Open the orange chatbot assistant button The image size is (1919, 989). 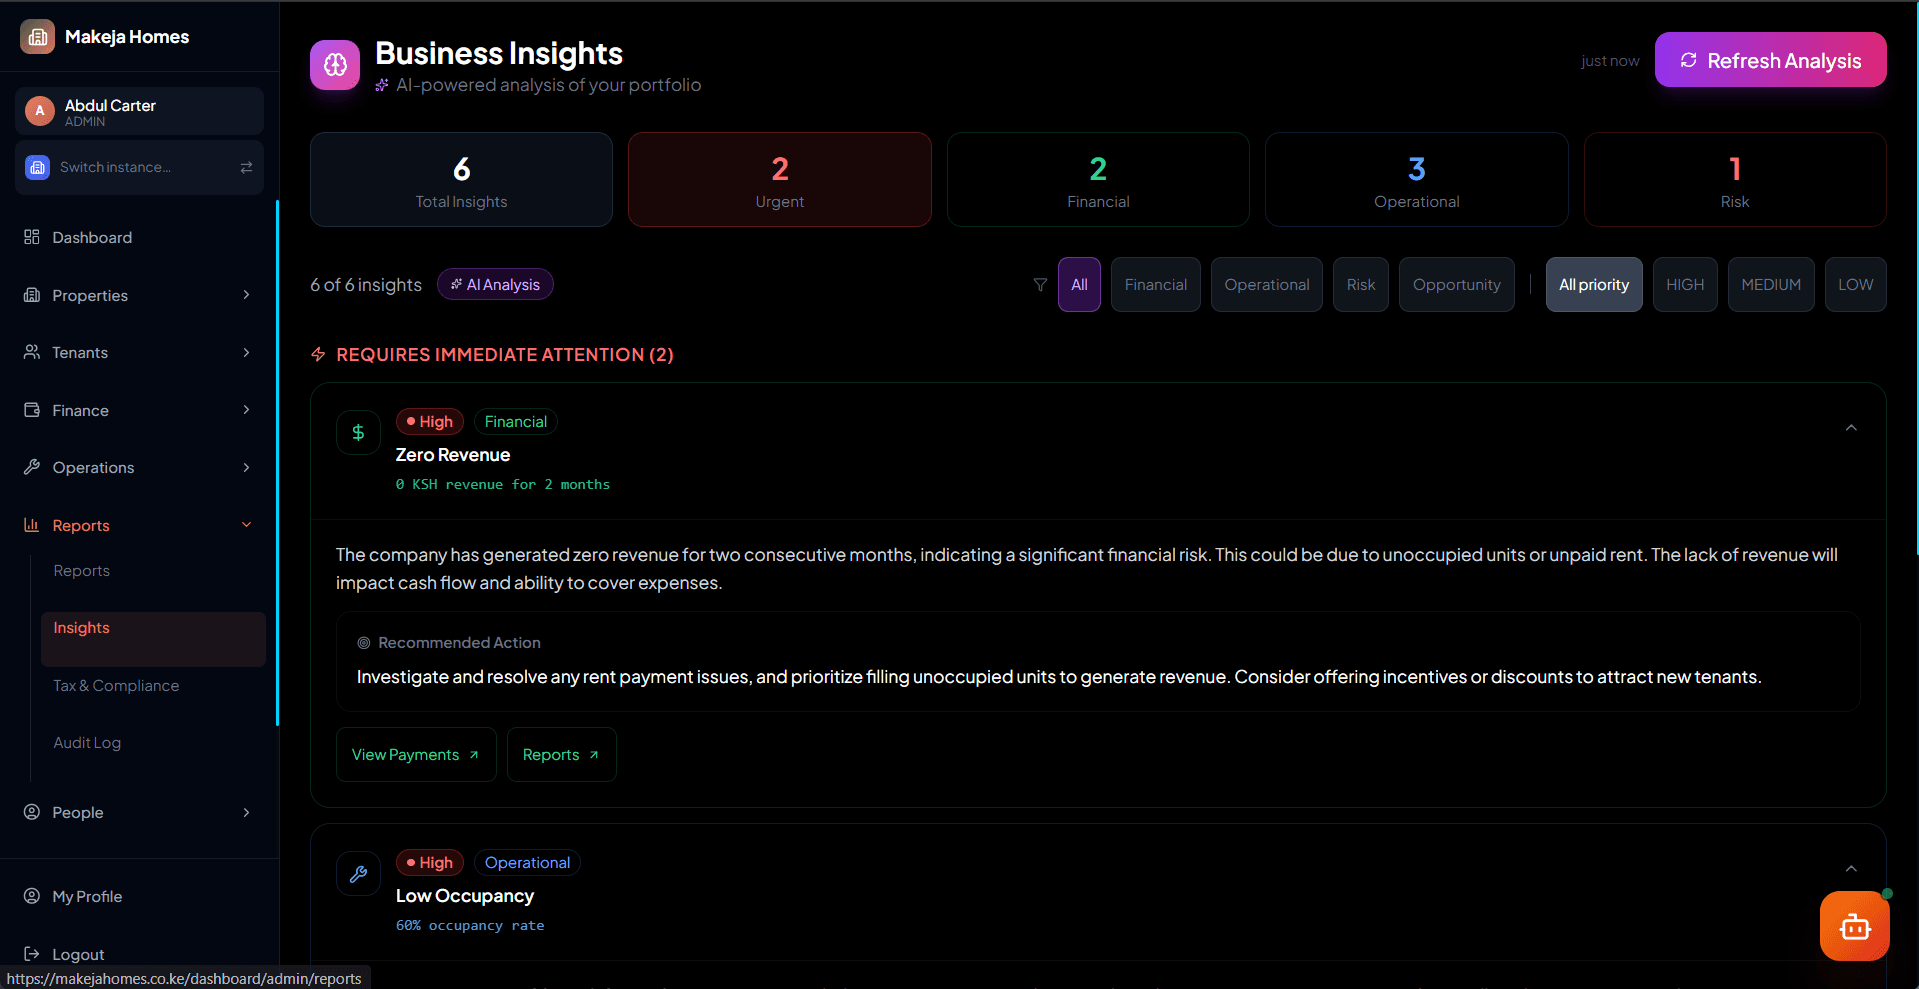pos(1855,926)
